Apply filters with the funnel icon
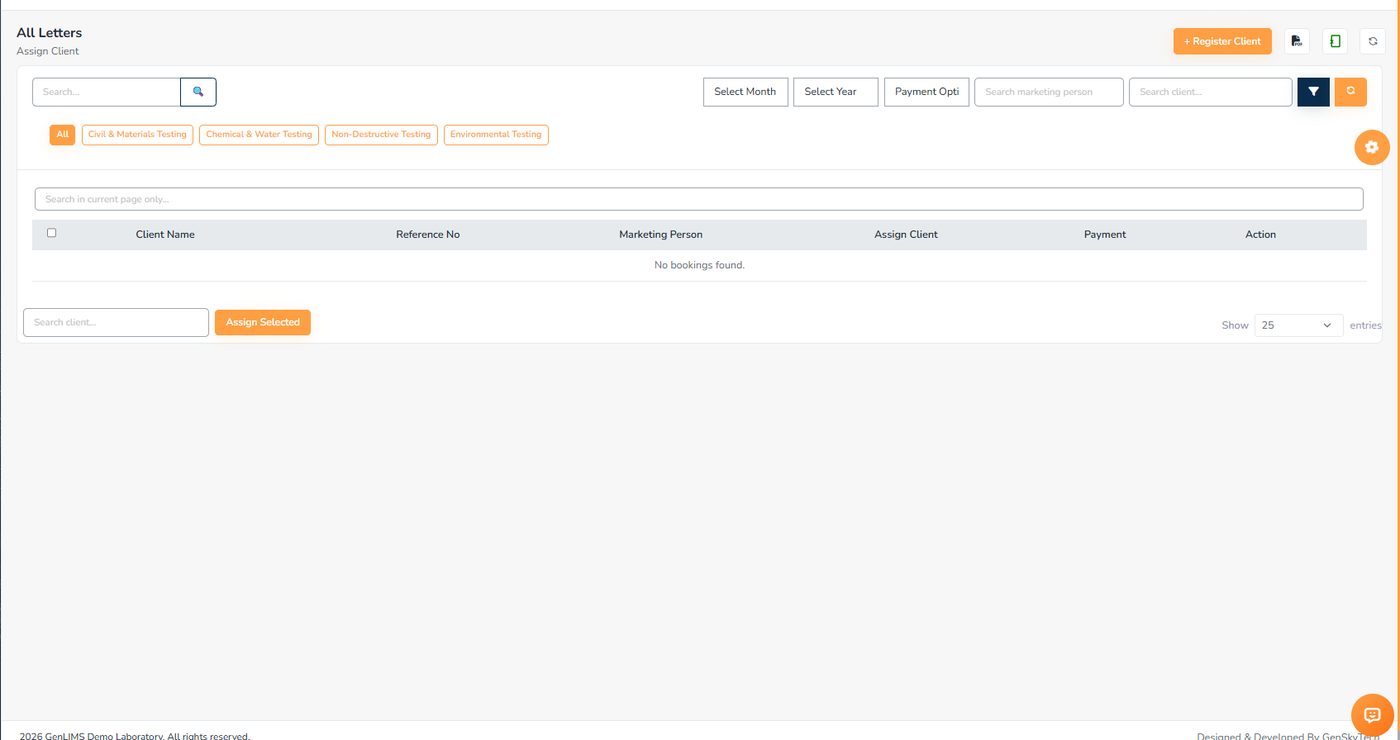 coord(1314,91)
